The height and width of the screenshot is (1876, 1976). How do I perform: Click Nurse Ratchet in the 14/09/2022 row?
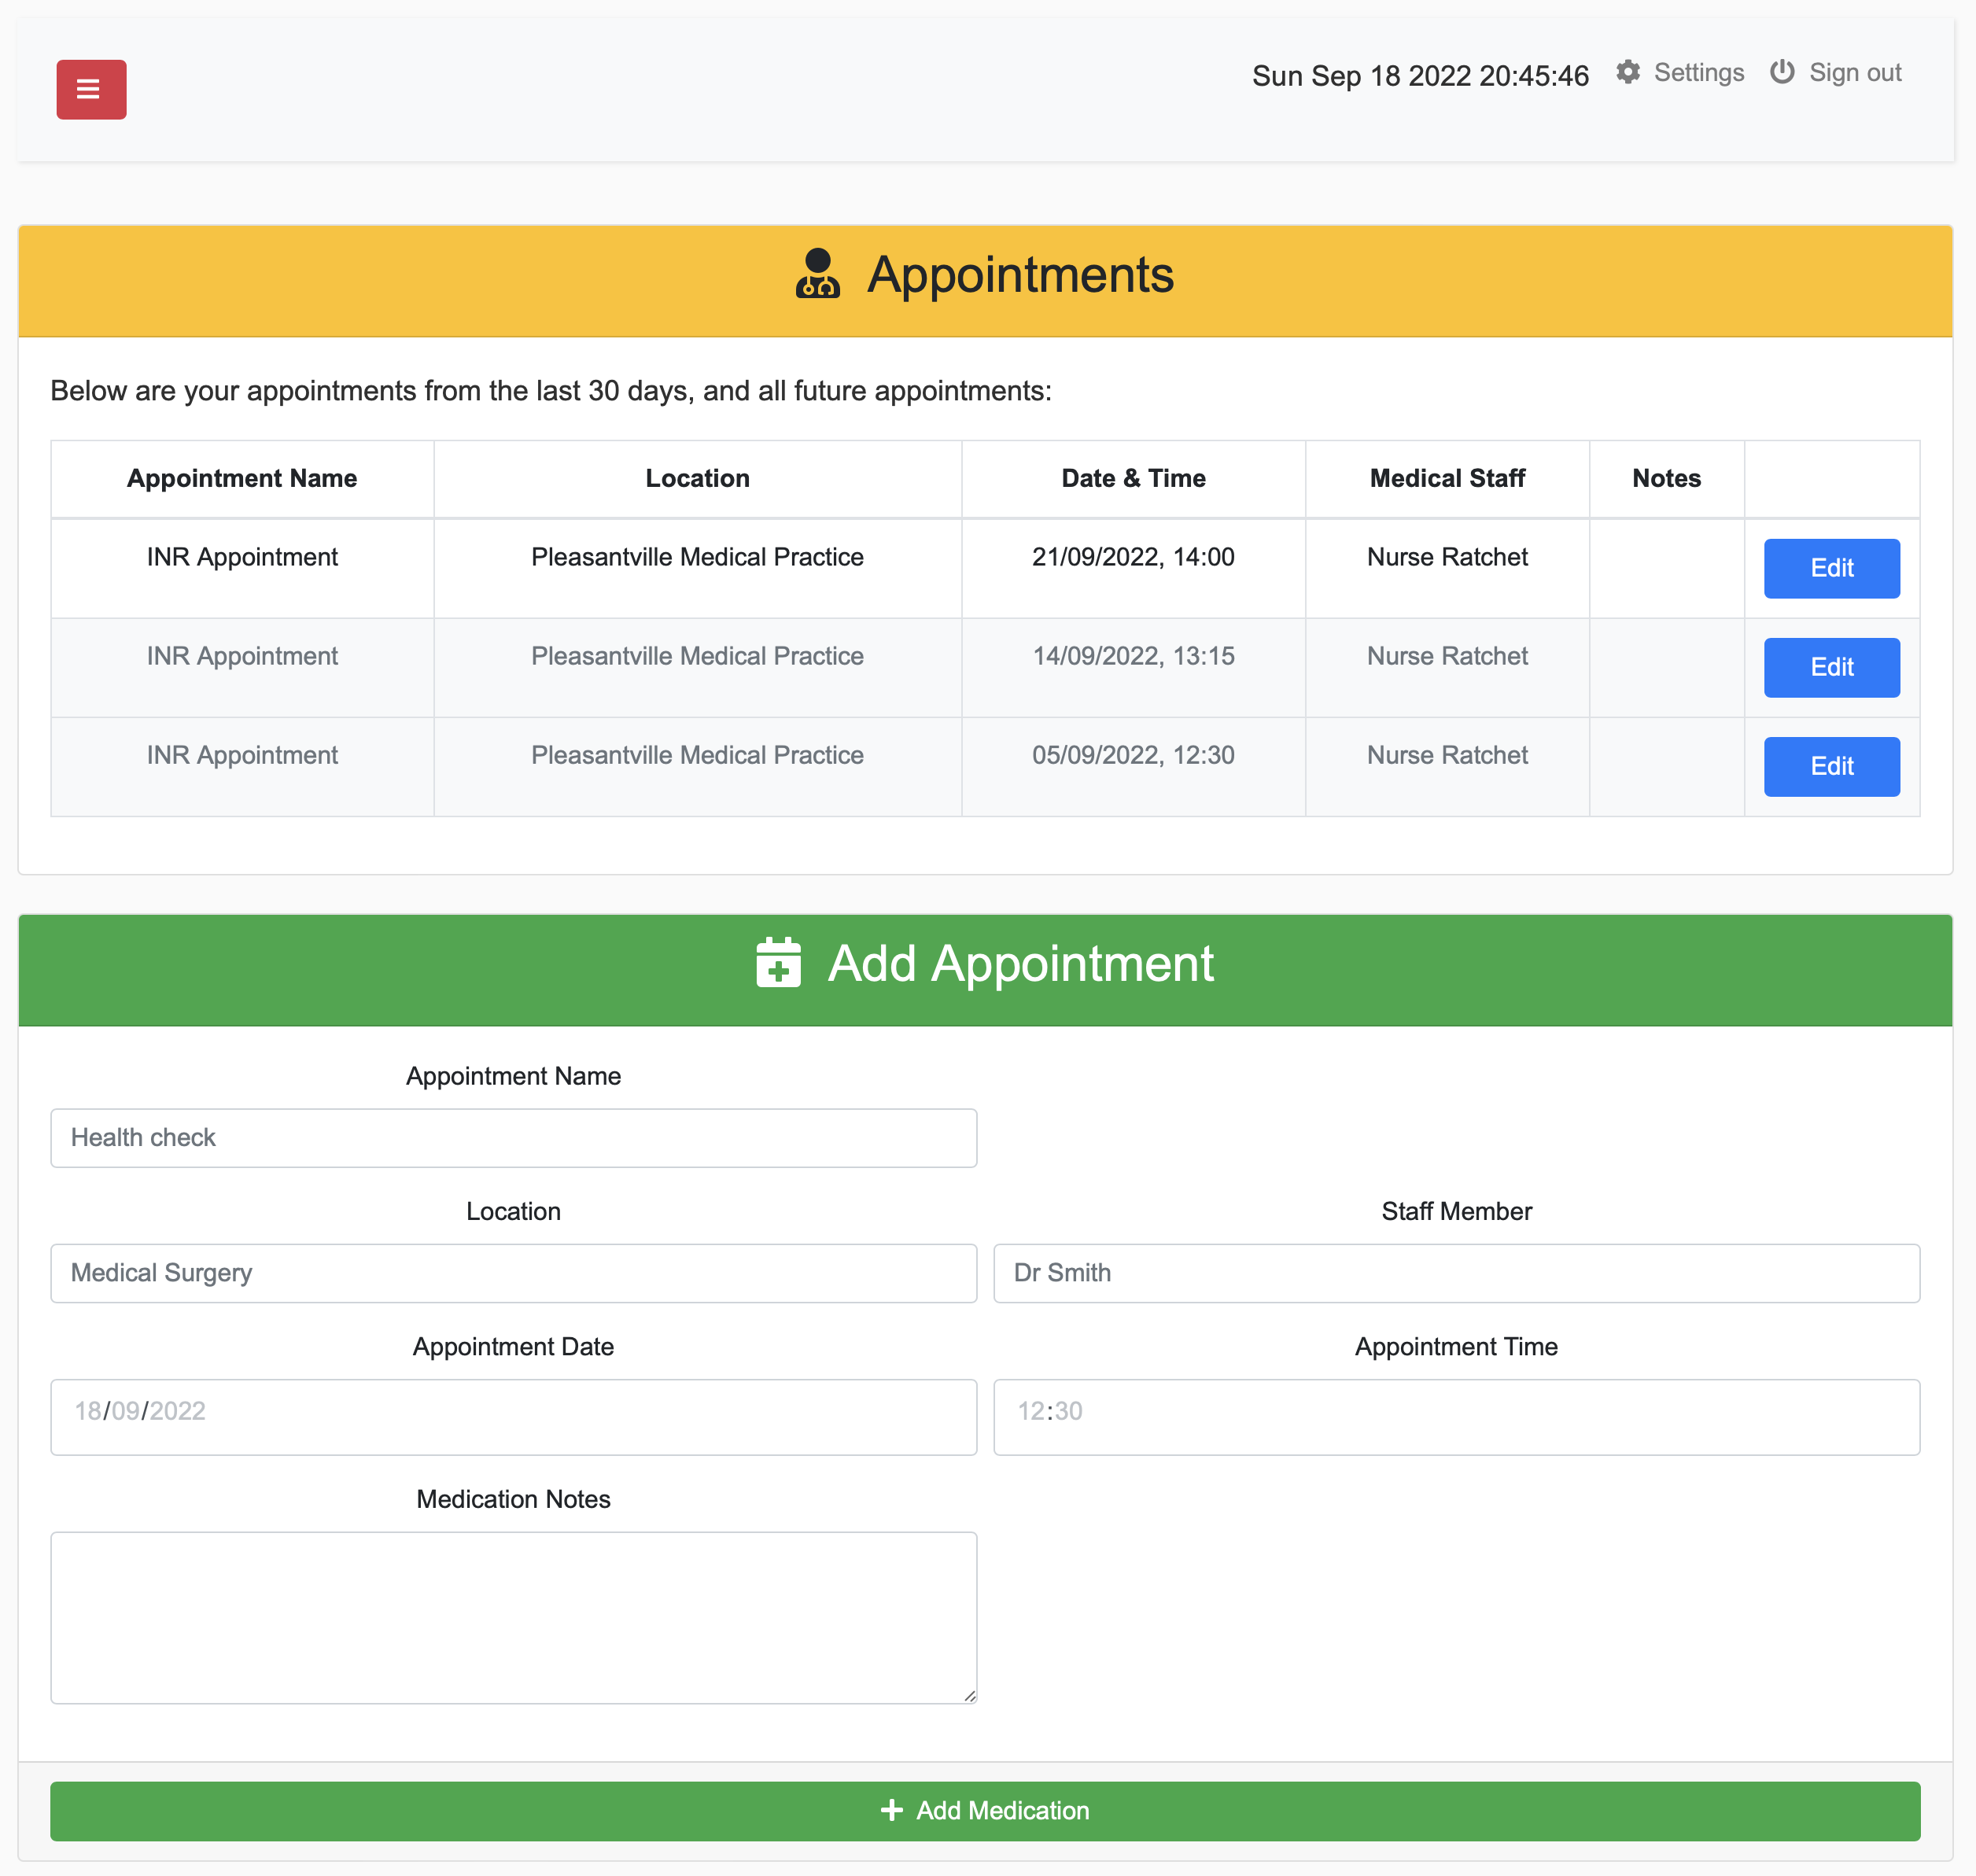pyautogui.click(x=1447, y=656)
